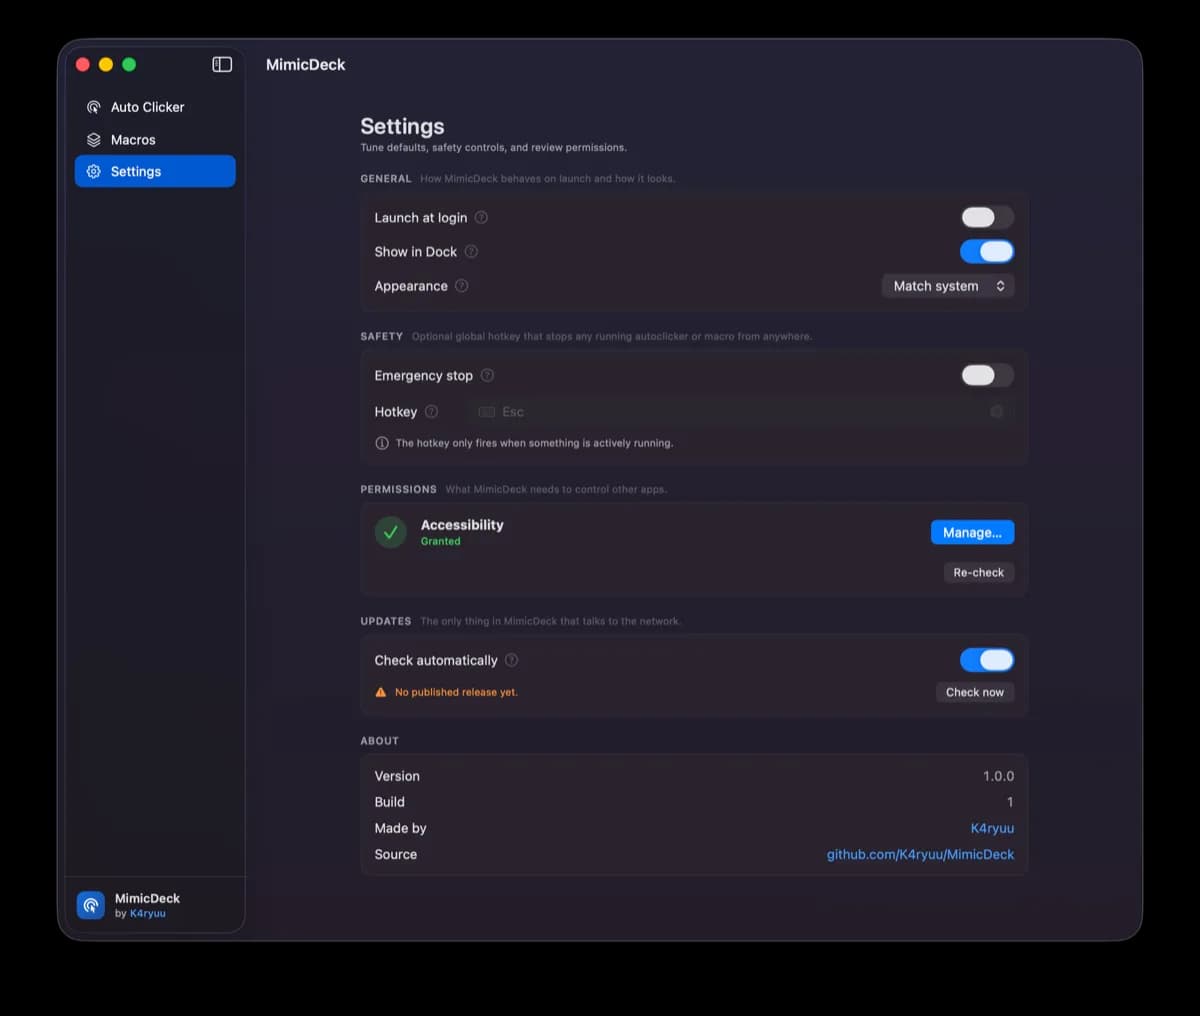The image size is (1200, 1016).
Task: Click the 'Emergency stop' label
Action: coord(424,375)
